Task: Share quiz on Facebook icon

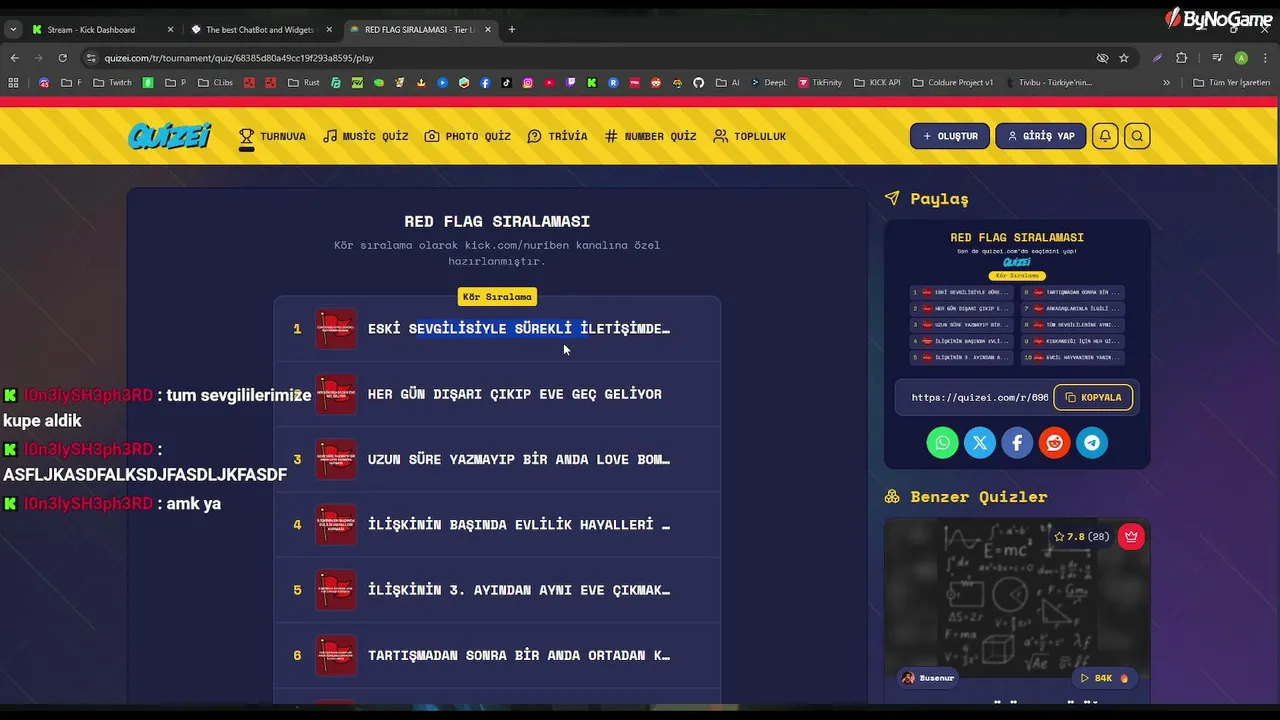Action: (1017, 443)
